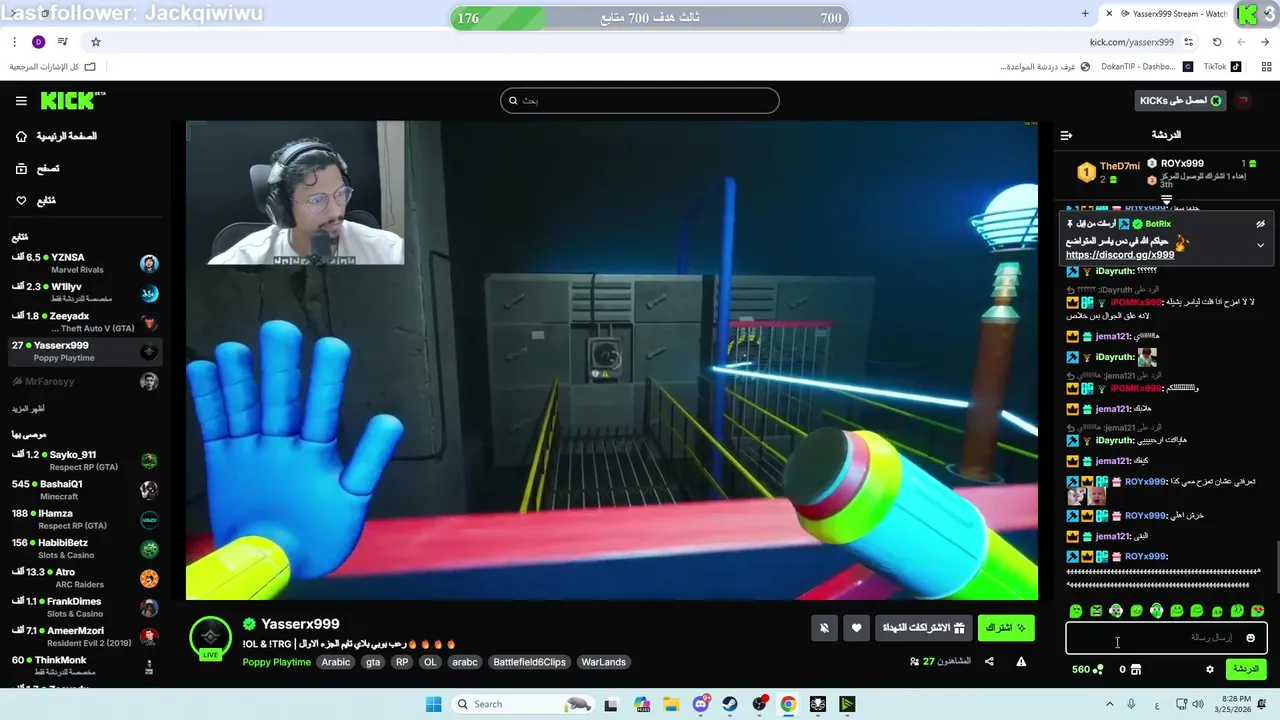Viewport: 1280px width, 720px height.
Task: Open TikTok bookmark
Action: (x=1222, y=67)
